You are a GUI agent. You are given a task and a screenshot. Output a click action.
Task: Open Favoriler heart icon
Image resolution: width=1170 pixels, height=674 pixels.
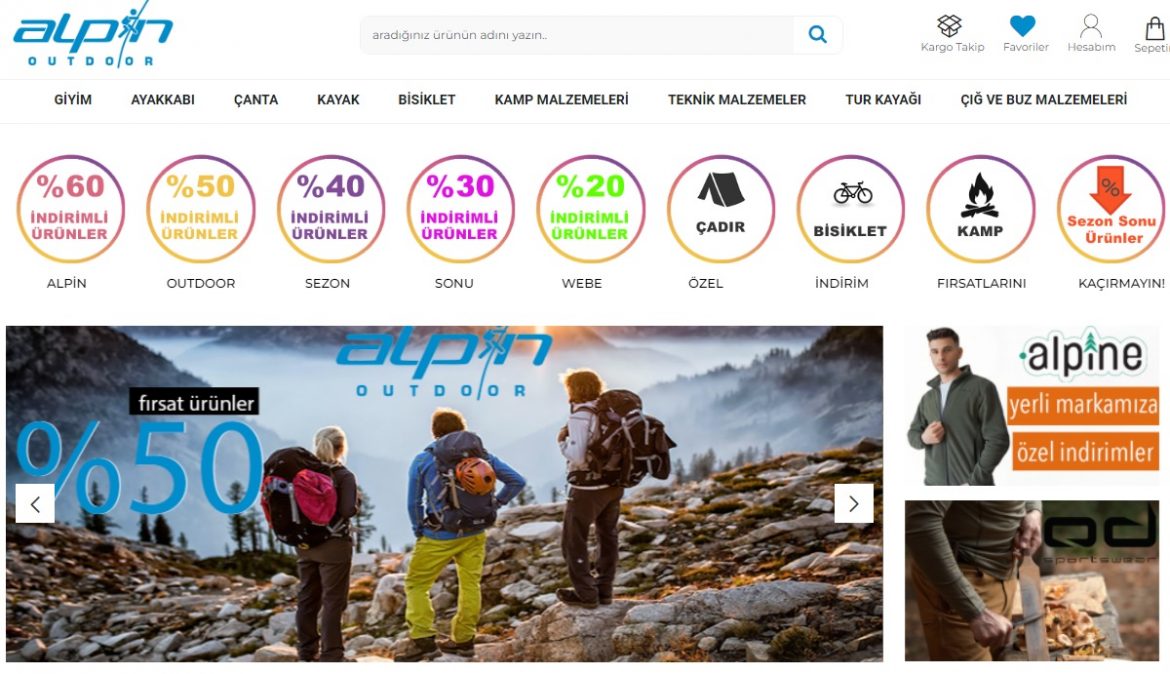tap(1022, 26)
